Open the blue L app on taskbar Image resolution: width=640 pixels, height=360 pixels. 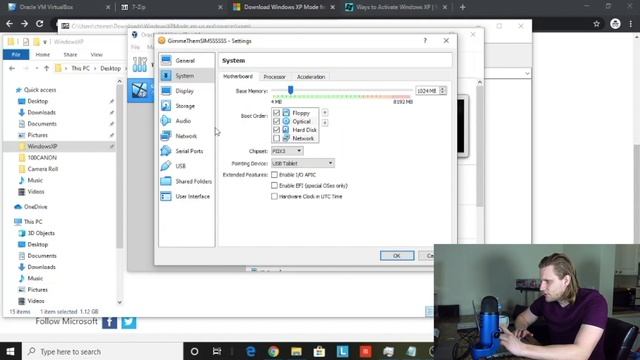(342, 351)
